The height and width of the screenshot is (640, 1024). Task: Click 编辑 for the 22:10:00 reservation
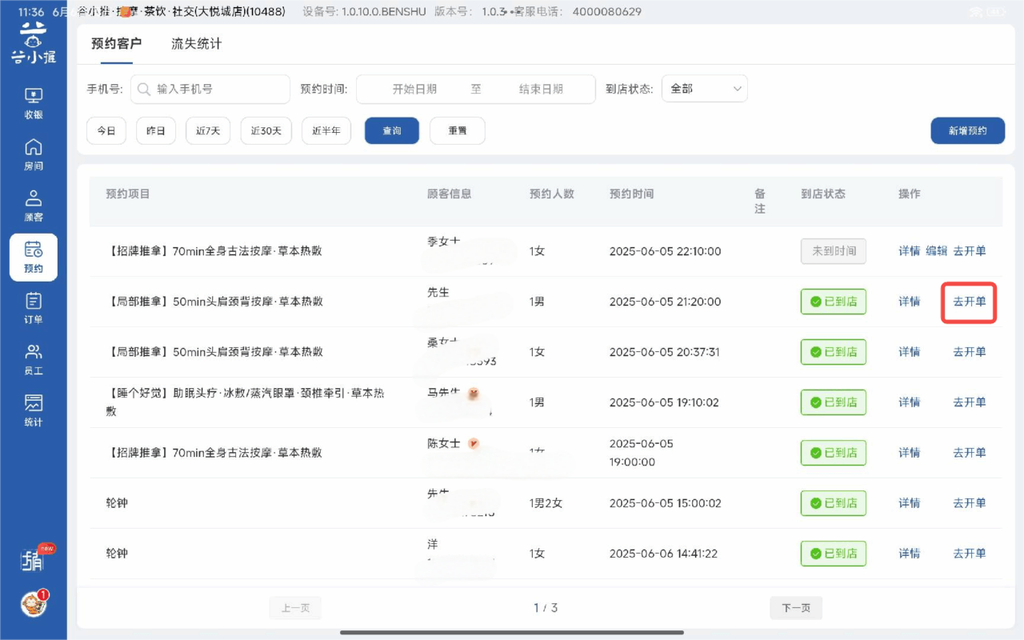936,251
